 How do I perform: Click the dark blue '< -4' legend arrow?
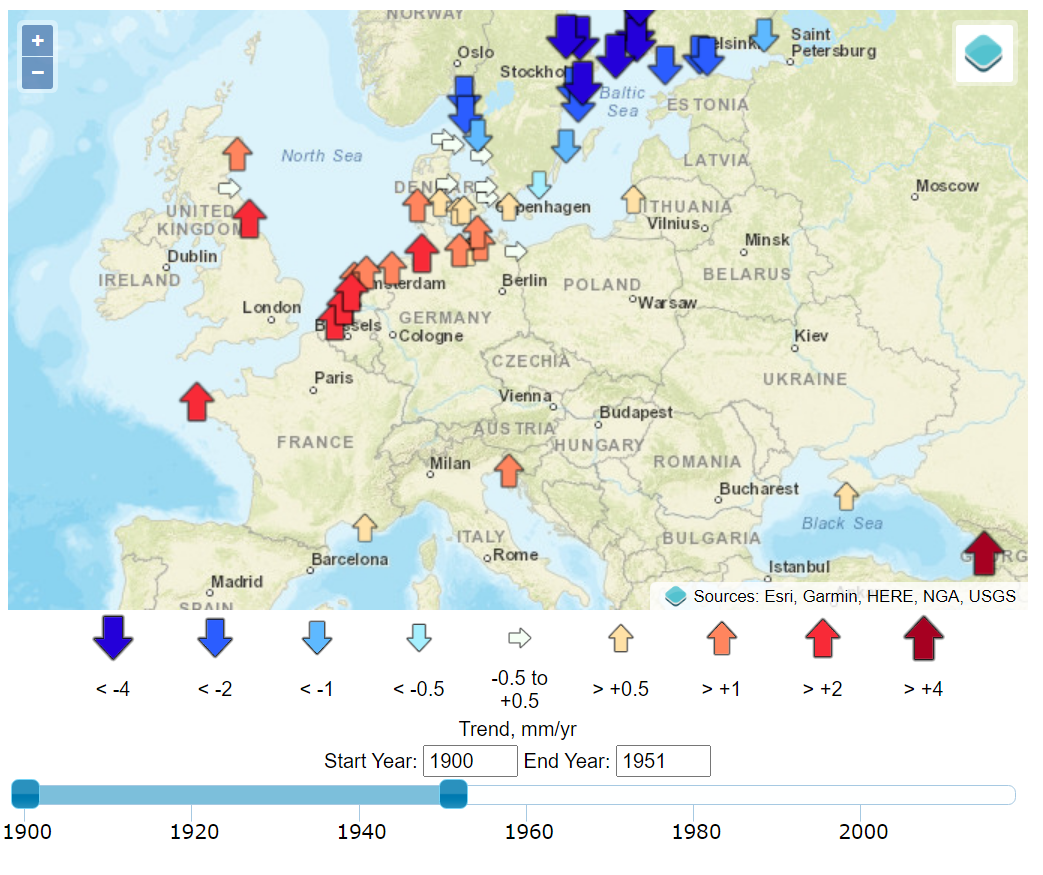tap(113, 638)
